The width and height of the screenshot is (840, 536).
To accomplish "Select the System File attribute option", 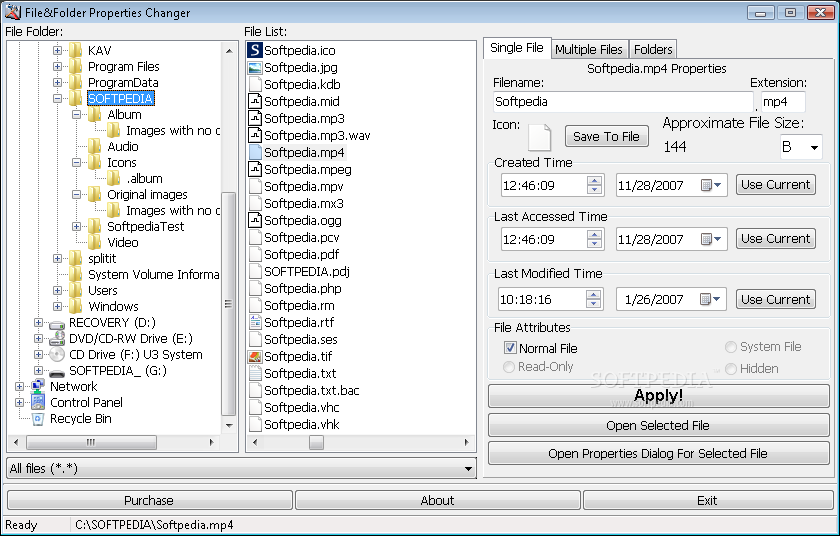I will coord(731,347).
